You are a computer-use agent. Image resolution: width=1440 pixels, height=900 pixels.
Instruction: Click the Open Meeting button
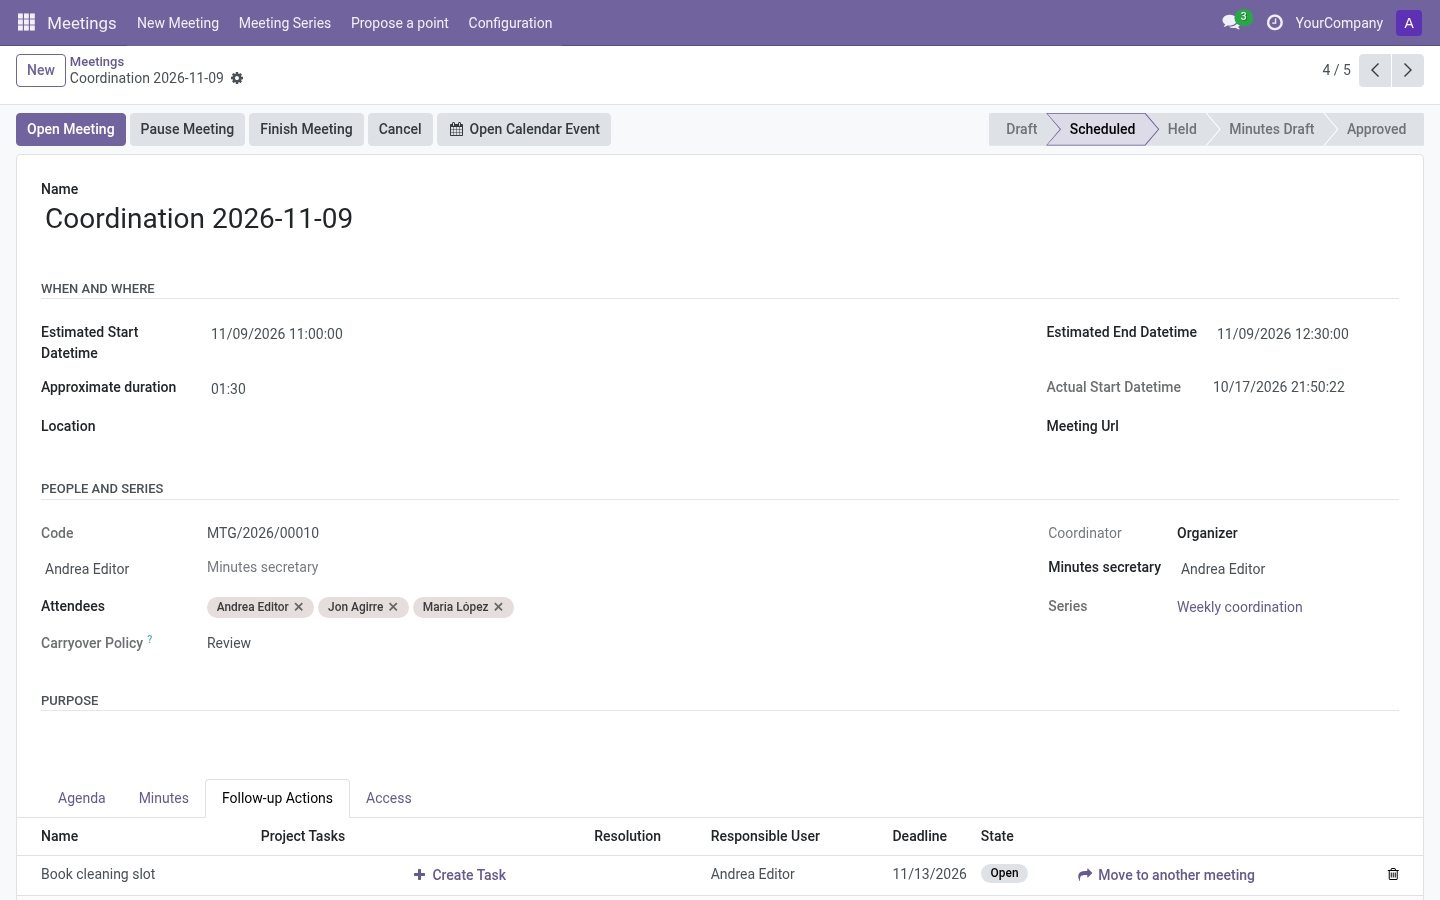[71, 129]
